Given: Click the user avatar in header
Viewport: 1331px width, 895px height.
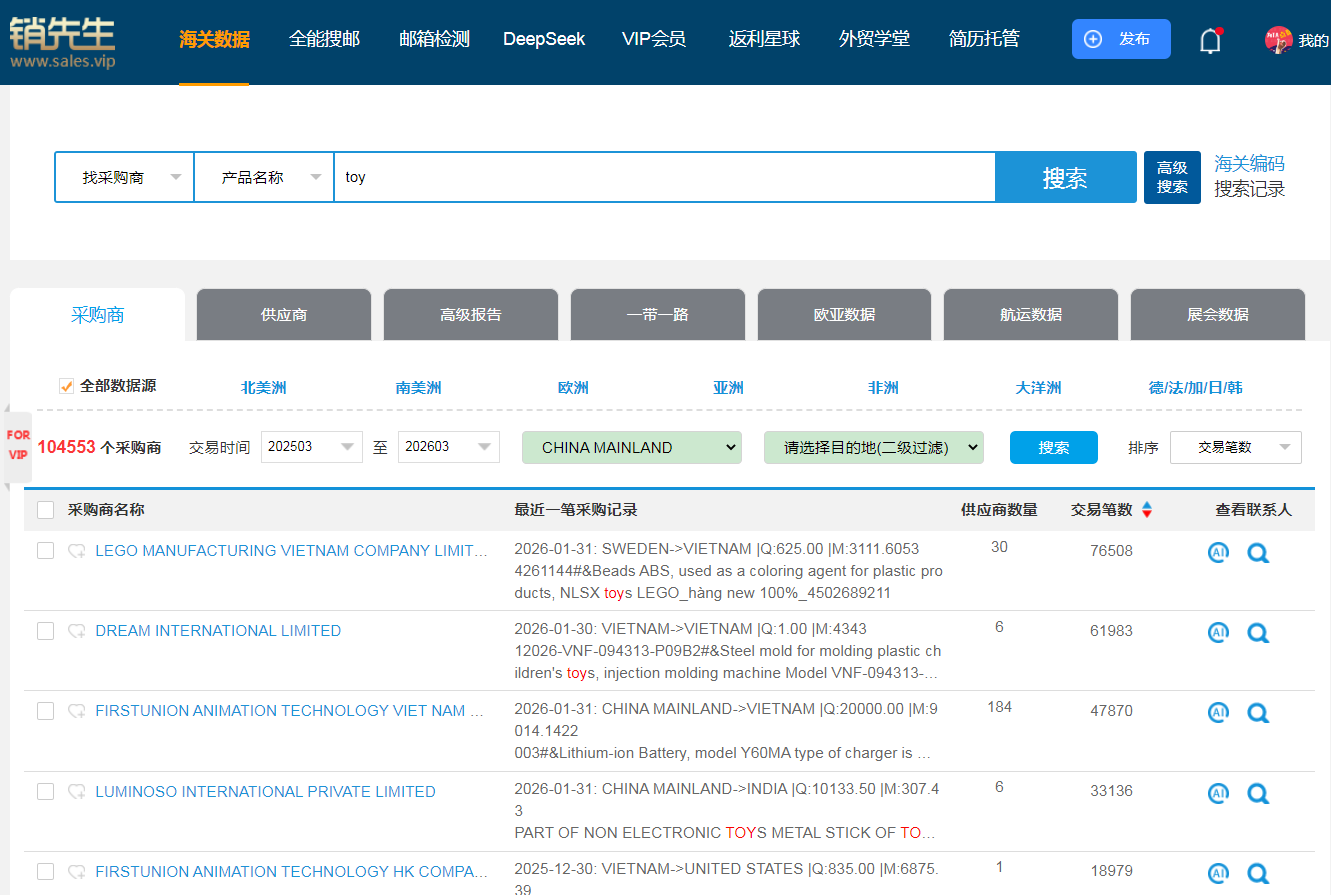Looking at the screenshot, I should tap(1278, 40).
